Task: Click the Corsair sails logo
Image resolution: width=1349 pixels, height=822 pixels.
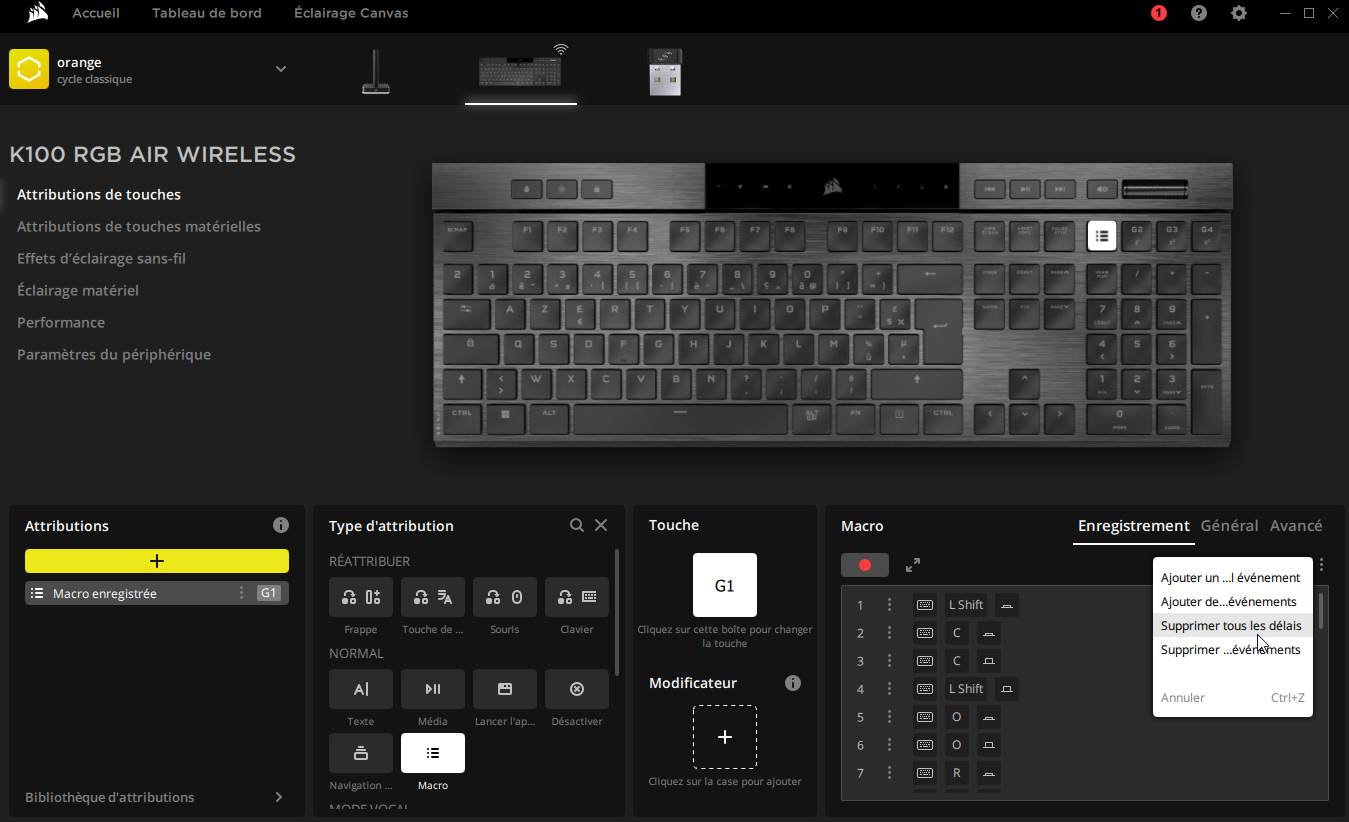Action: click(38, 13)
